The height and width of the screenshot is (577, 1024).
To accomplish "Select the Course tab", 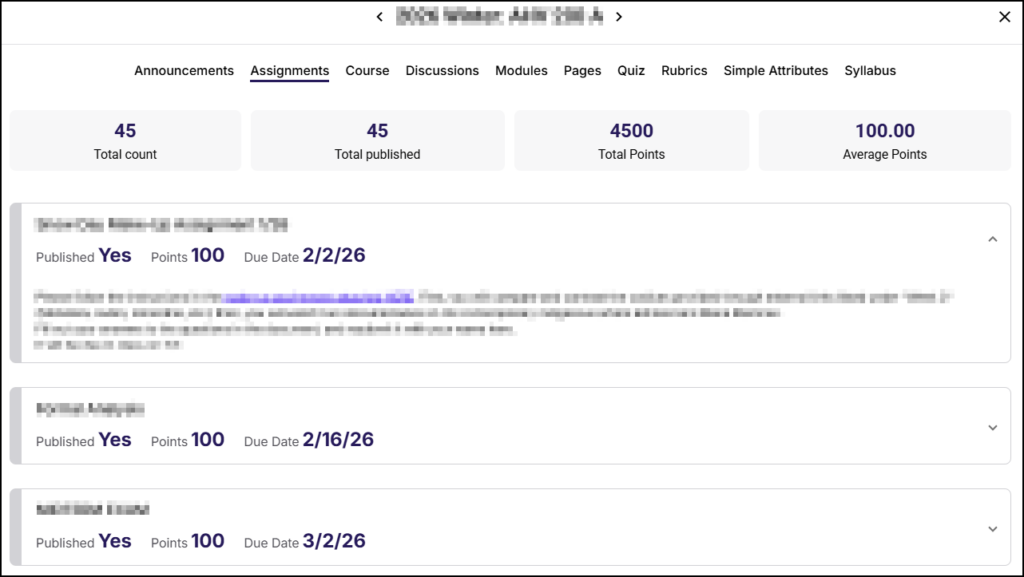I will click(367, 71).
